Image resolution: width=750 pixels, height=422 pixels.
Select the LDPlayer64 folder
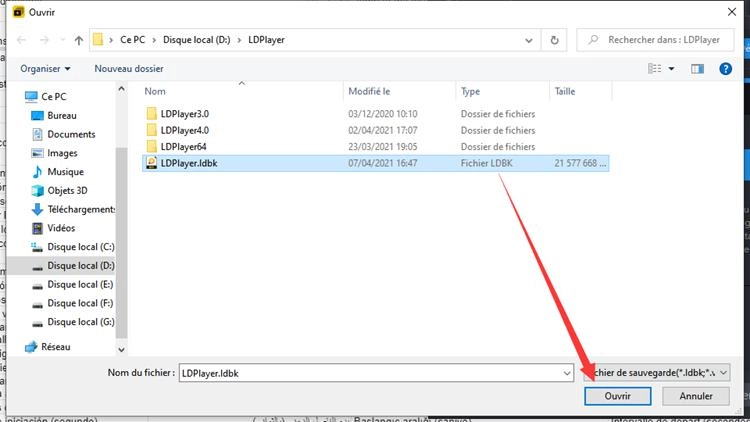click(x=184, y=147)
